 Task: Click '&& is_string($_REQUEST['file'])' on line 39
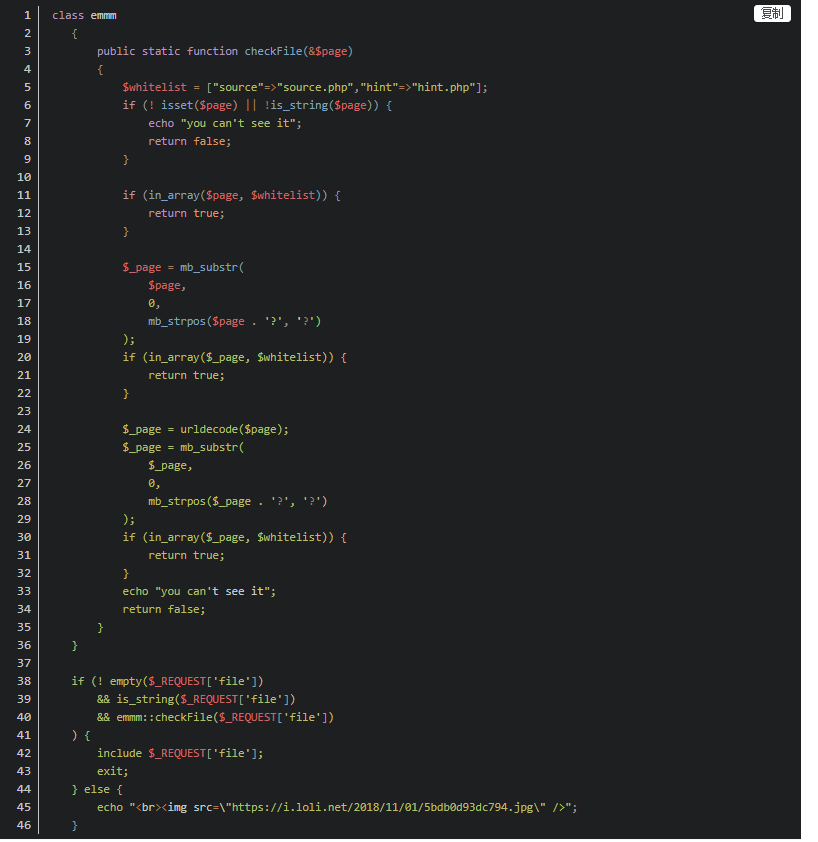point(196,699)
